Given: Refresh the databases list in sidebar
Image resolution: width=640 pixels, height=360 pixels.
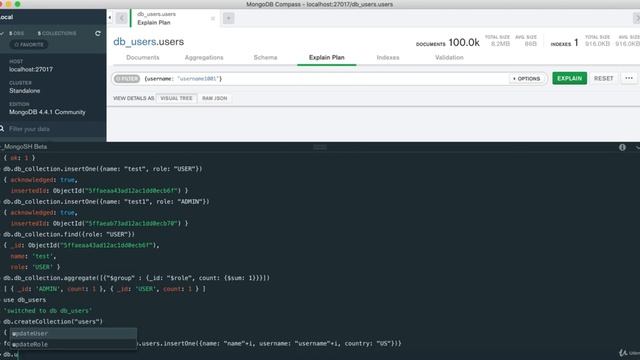Looking at the screenshot, I should tap(98, 33).
